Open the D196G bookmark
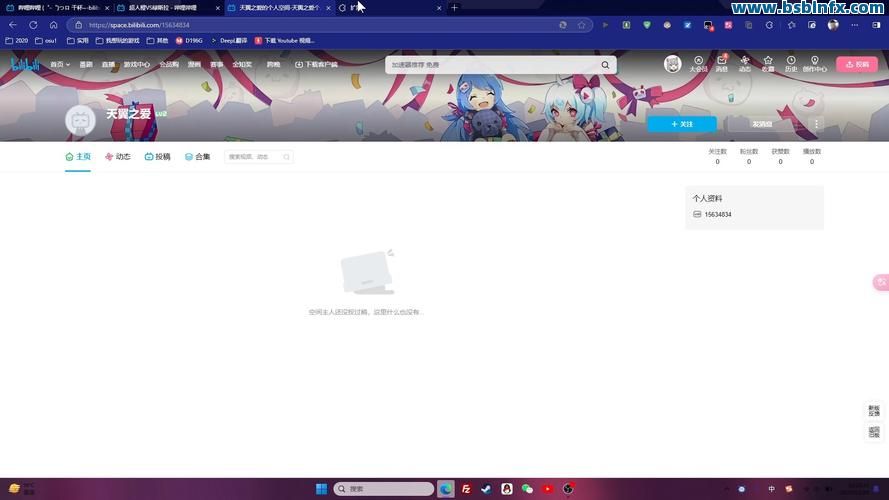Viewport: 889px width, 500px height. pyautogui.click(x=189, y=41)
